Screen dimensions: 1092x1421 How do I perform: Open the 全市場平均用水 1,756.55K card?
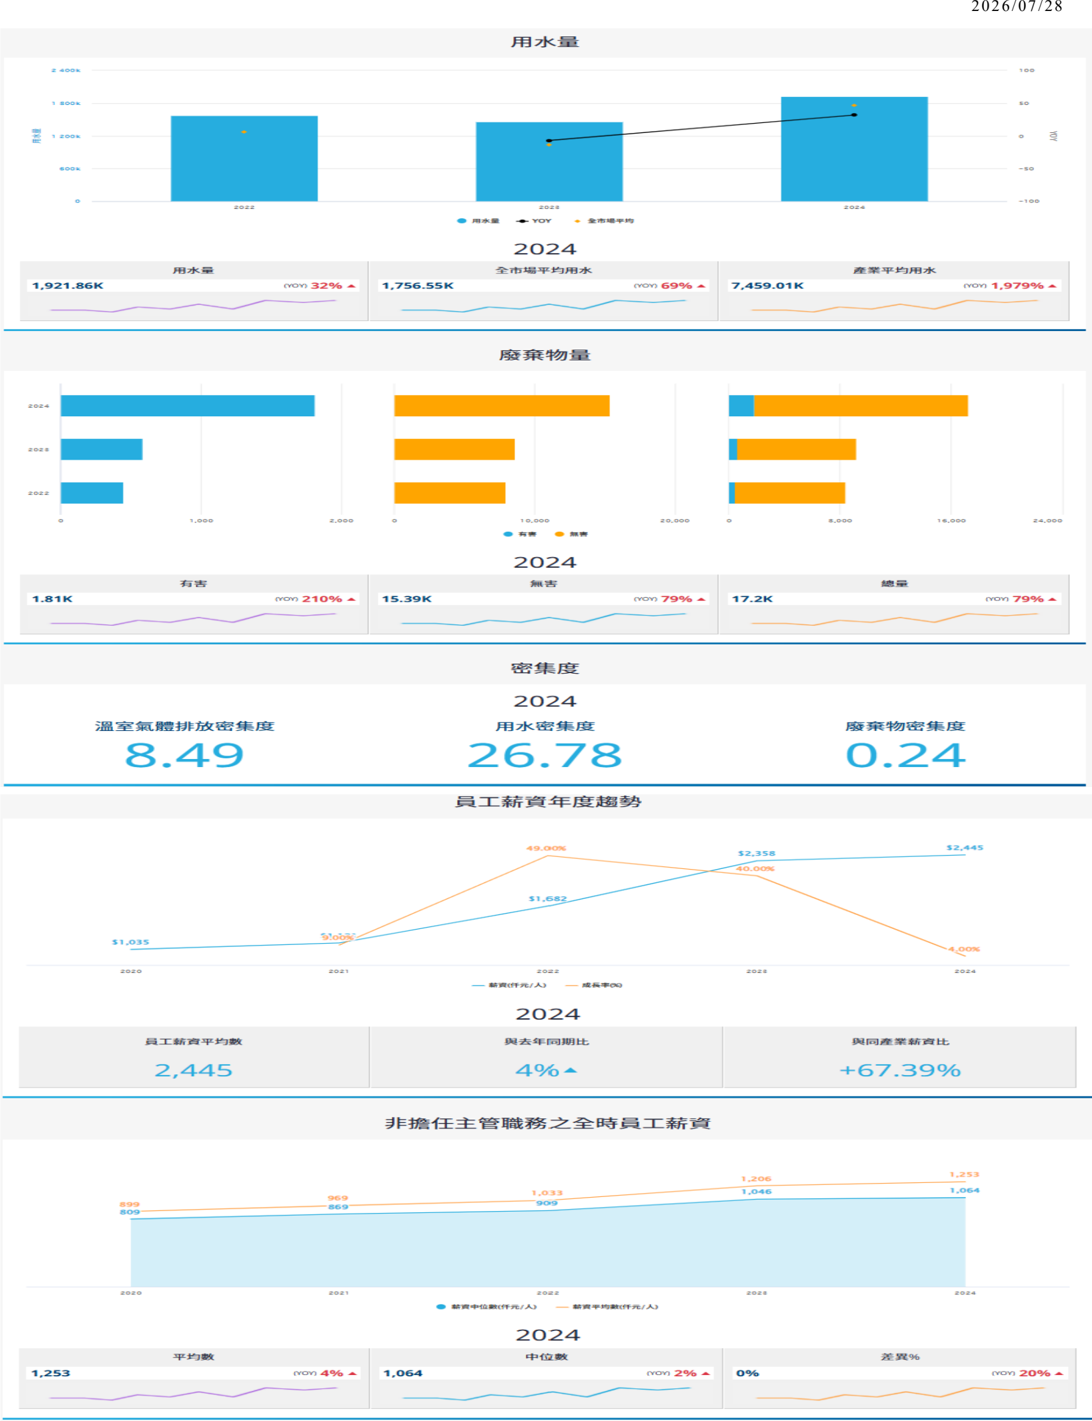click(x=543, y=292)
